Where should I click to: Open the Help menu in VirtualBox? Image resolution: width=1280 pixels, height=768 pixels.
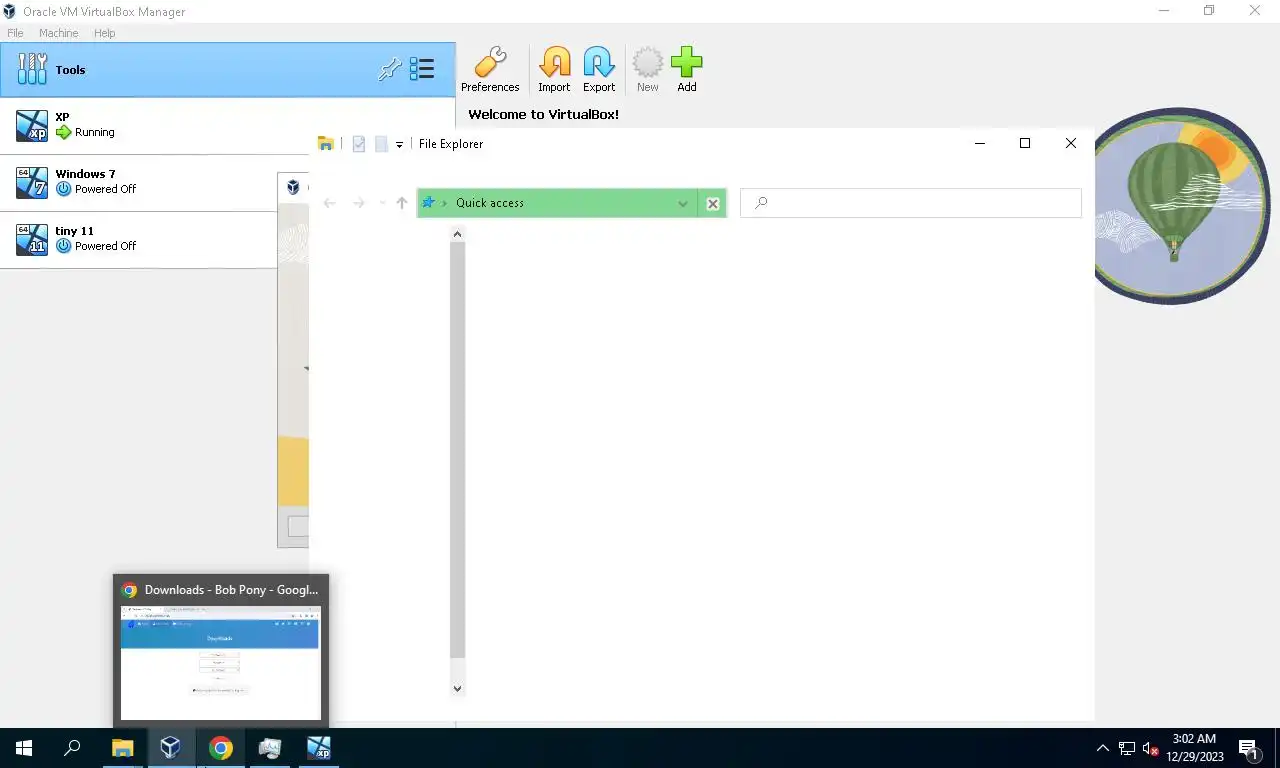point(104,33)
